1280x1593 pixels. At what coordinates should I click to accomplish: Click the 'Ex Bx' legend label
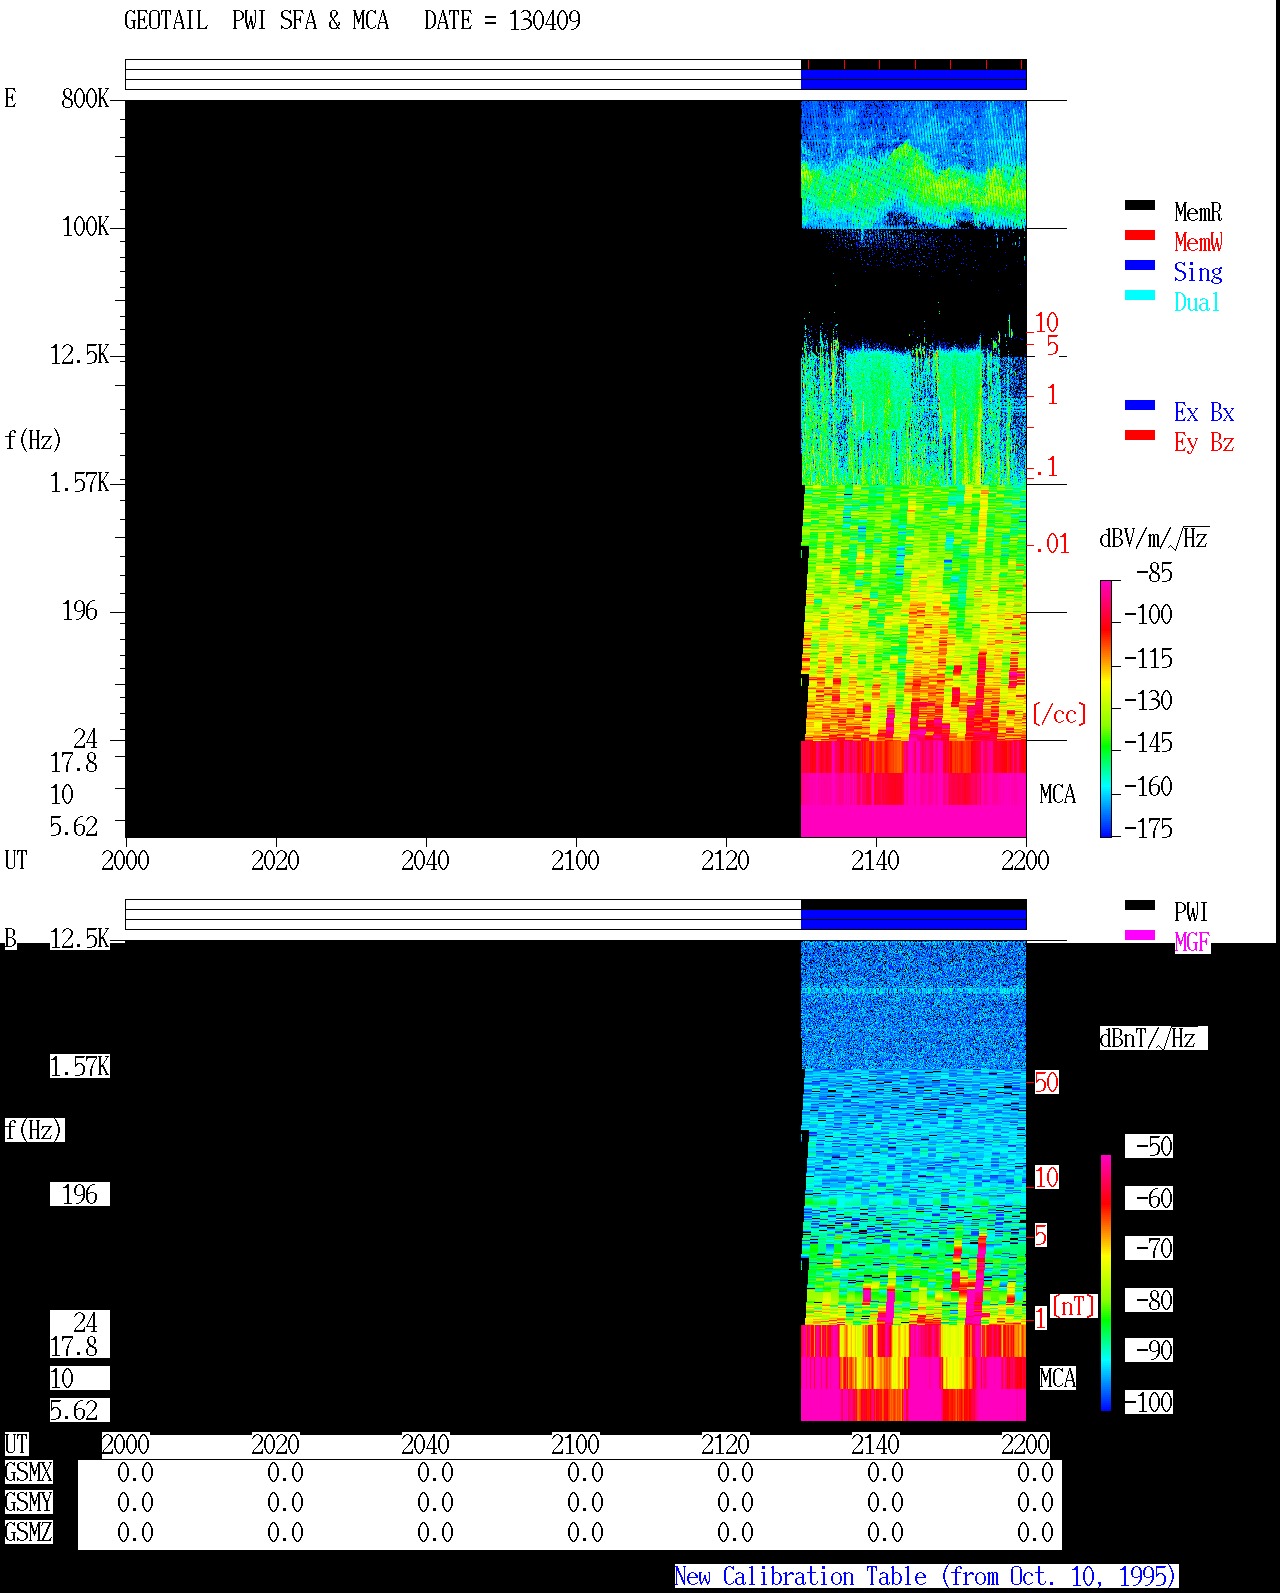[x=1204, y=412]
